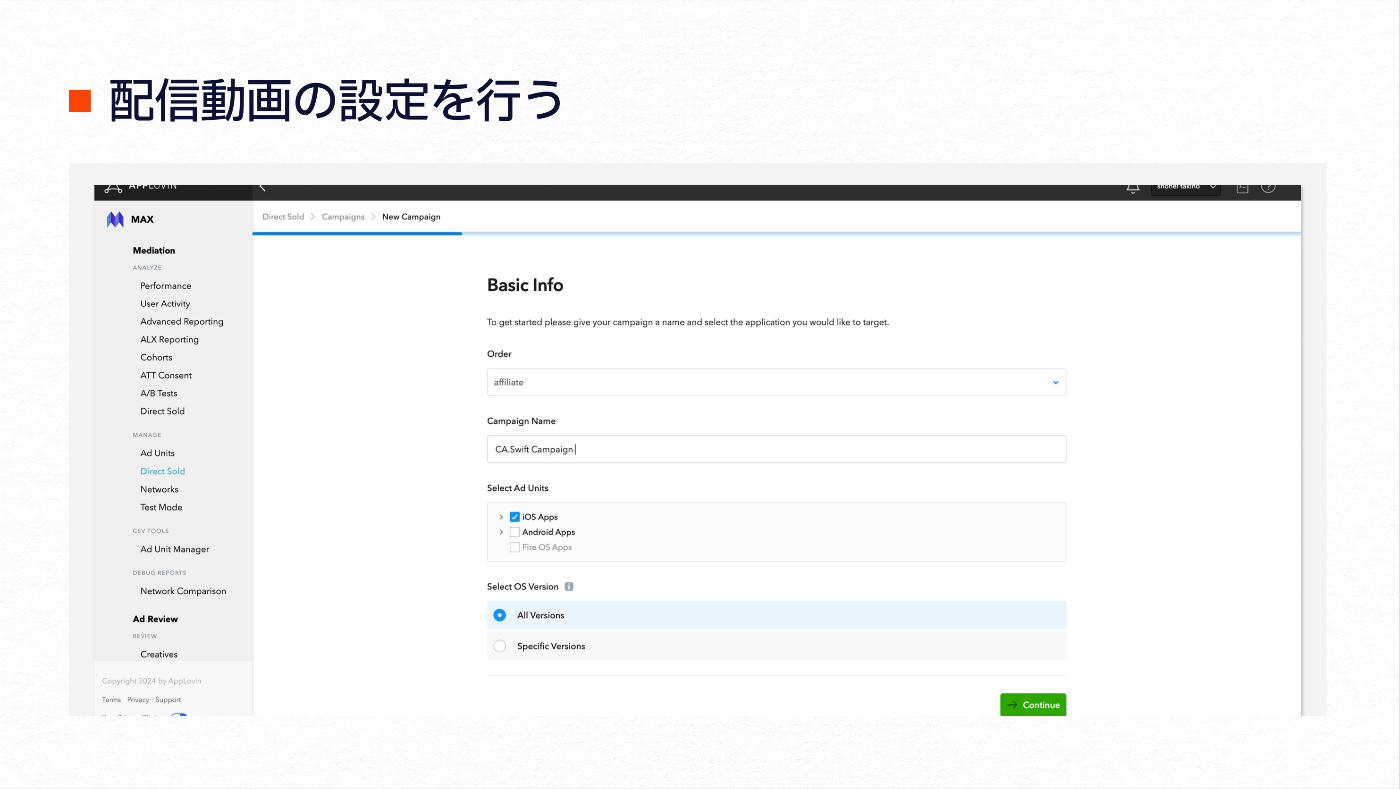Open highlighted Direct Sold under Manage

[162, 472]
